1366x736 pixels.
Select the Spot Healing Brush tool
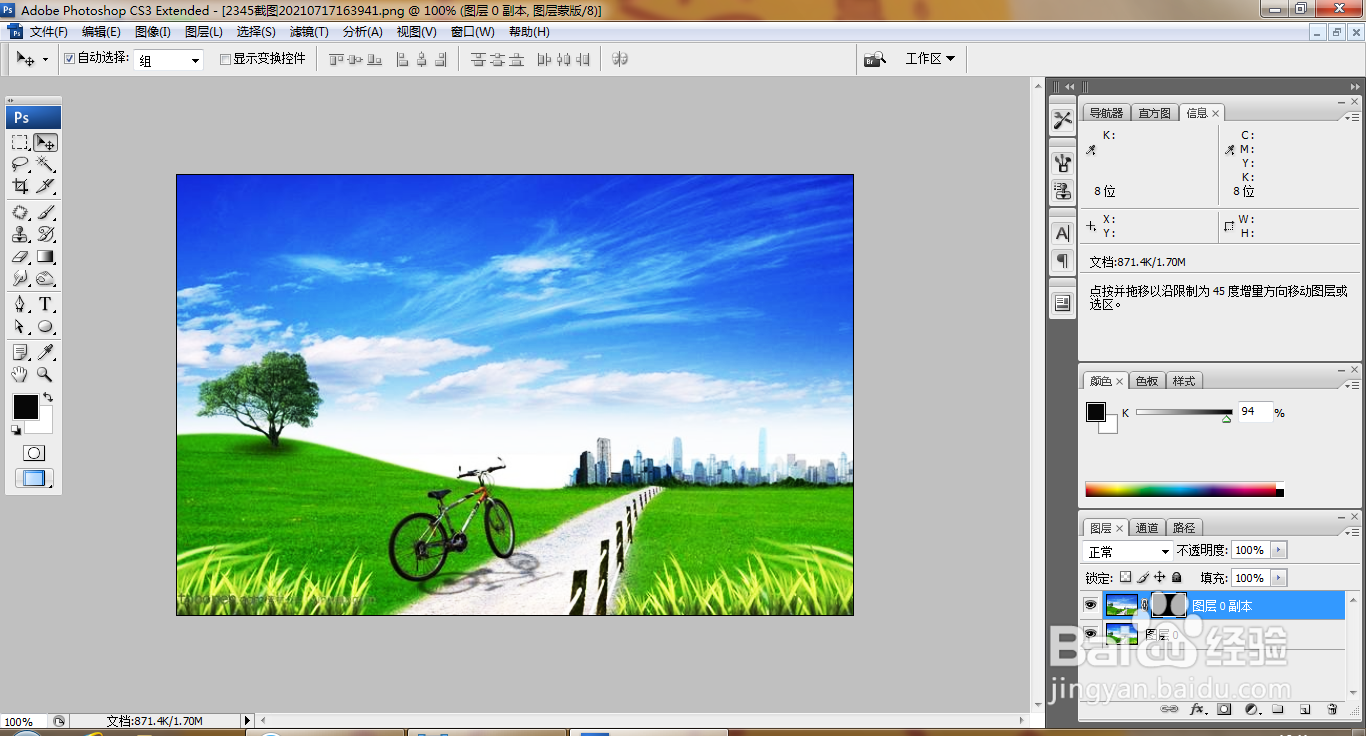point(20,213)
